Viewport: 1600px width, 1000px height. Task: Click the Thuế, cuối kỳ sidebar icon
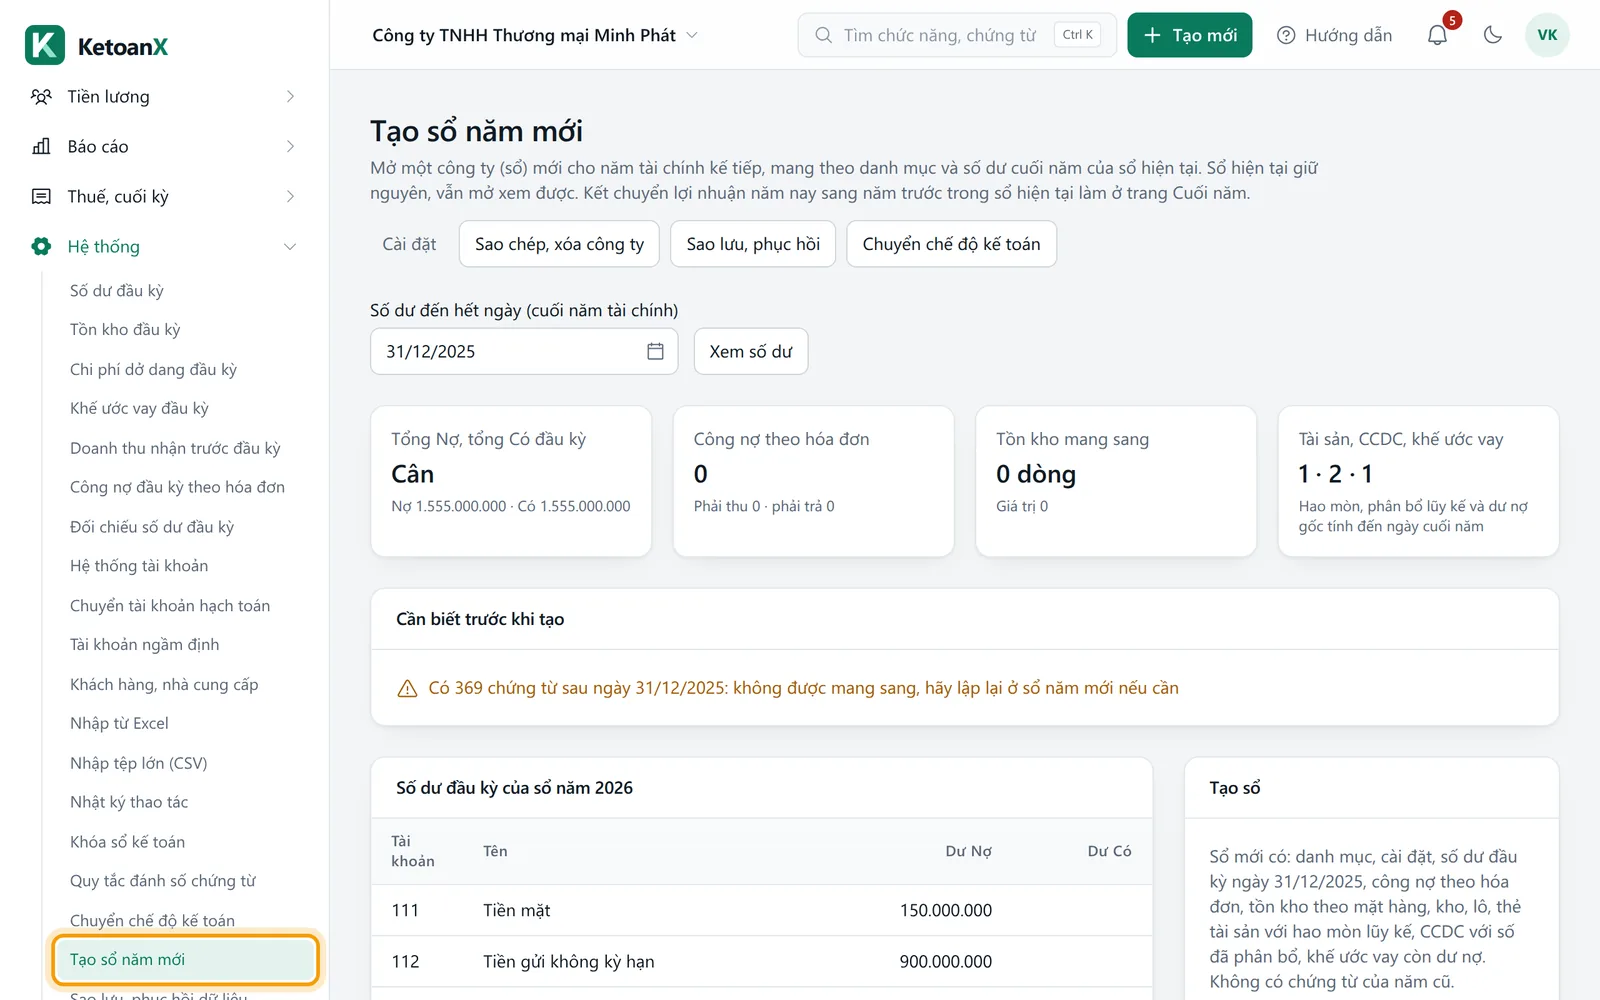(41, 196)
